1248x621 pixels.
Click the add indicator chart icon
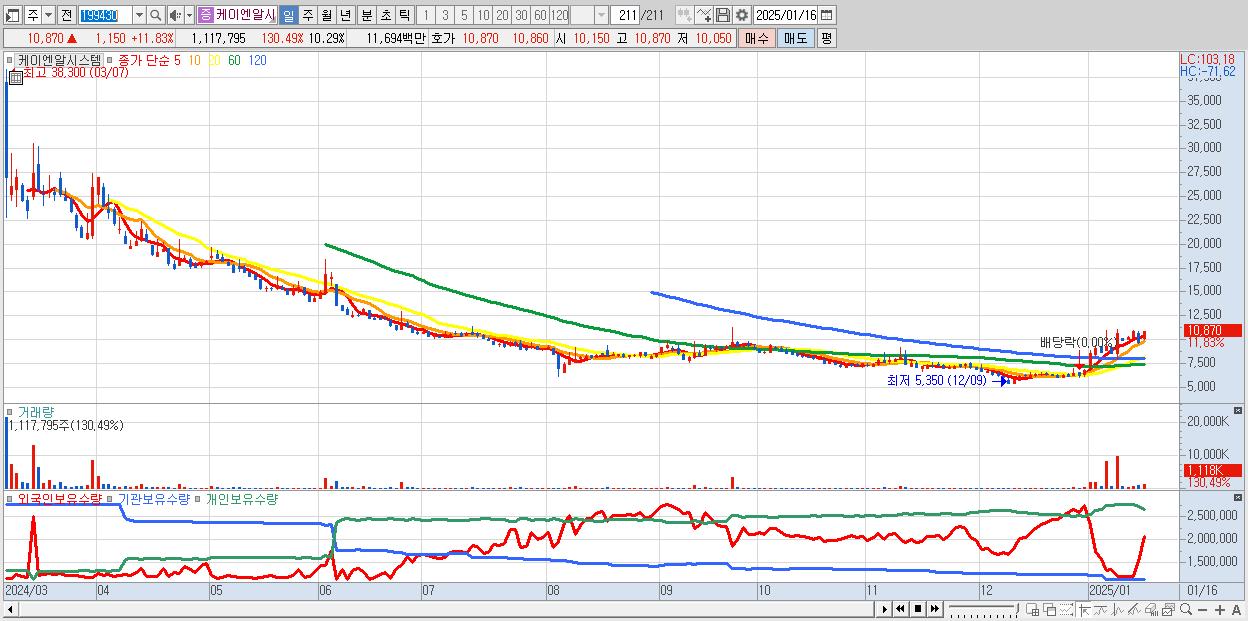click(684, 15)
